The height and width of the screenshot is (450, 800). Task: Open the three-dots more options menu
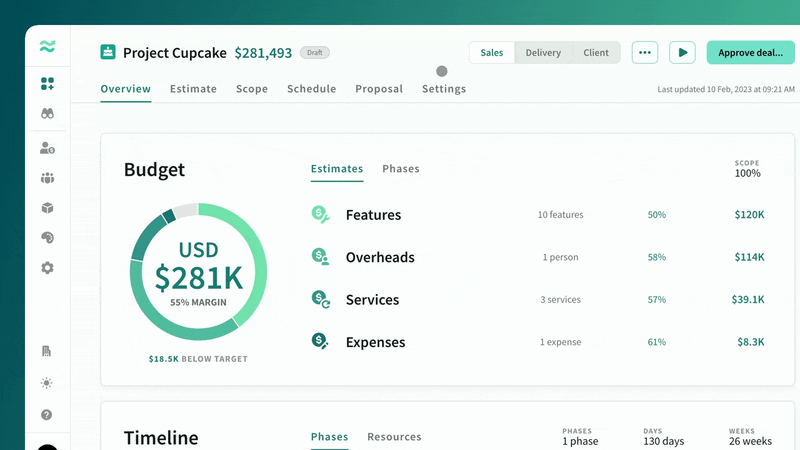[x=645, y=53]
